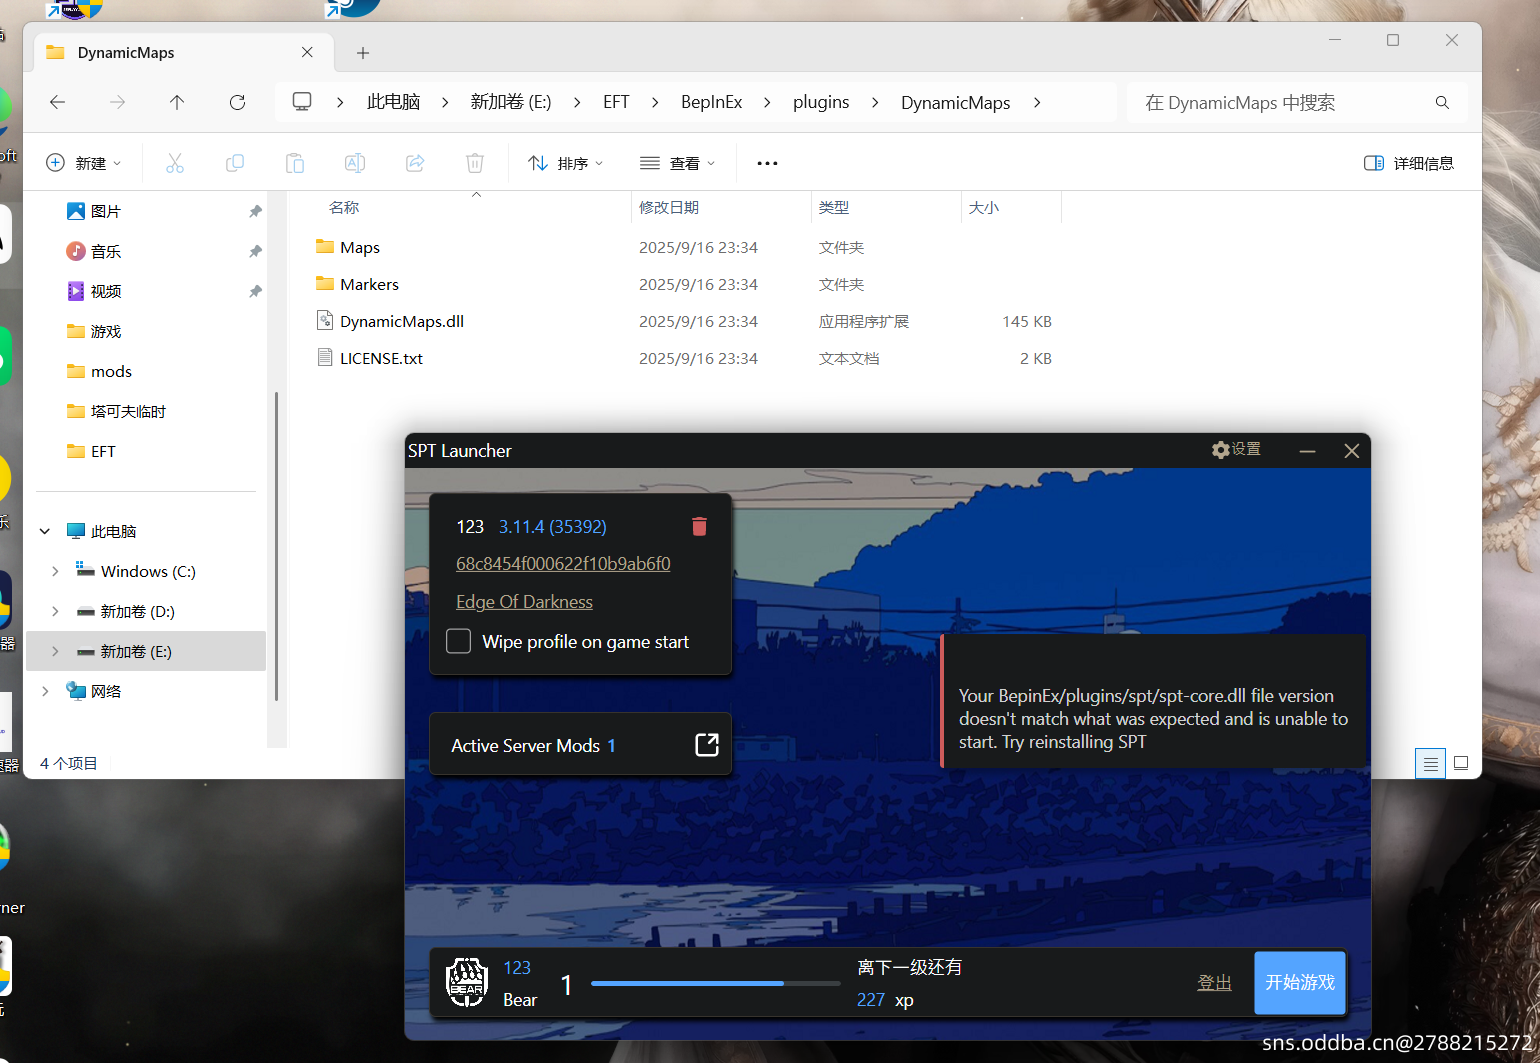Click BepInEx in address breadcrumb

711,102
